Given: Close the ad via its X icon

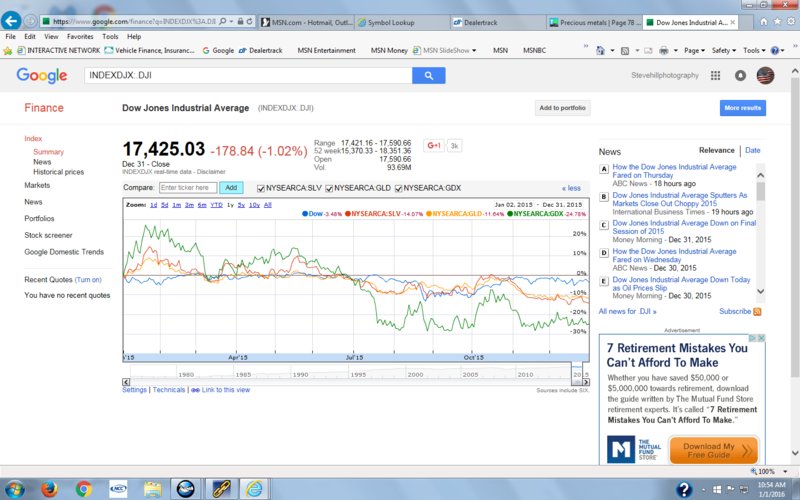Looking at the screenshot, I should (761, 338).
